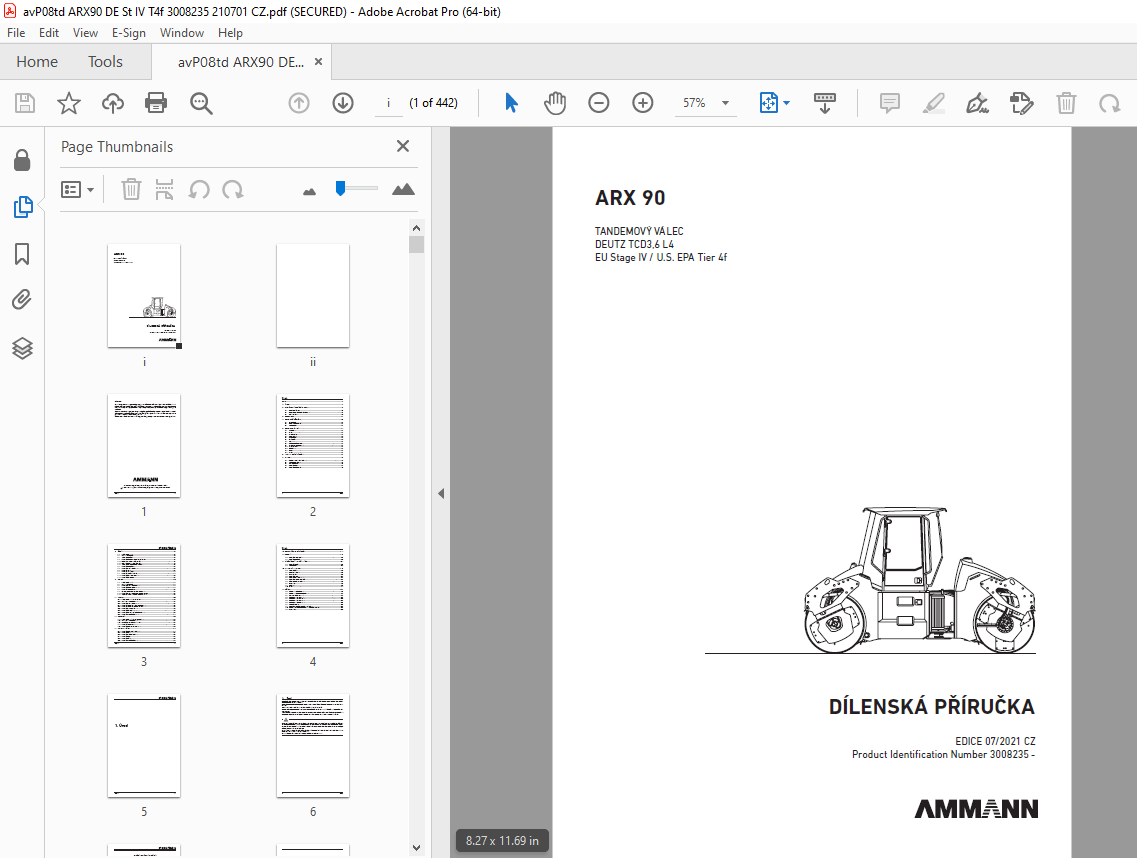
Task: Click the 'ARX 90' document title
Action: [x=630, y=198]
